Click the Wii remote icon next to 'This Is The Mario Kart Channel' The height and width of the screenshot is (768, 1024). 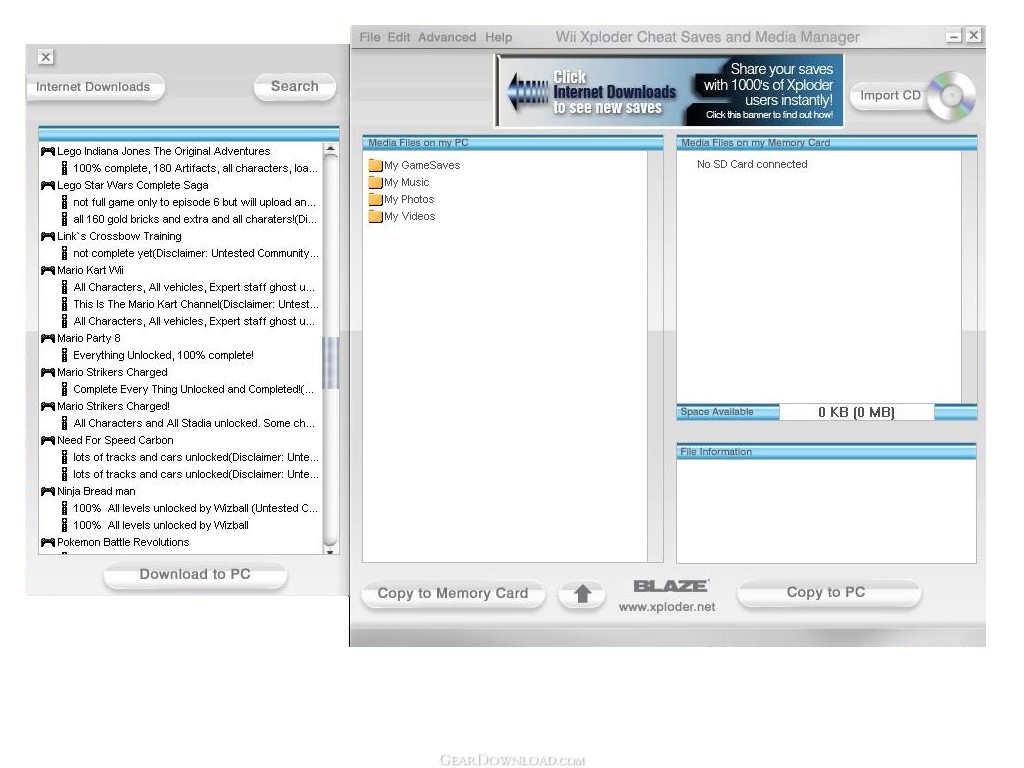pos(64,304)
